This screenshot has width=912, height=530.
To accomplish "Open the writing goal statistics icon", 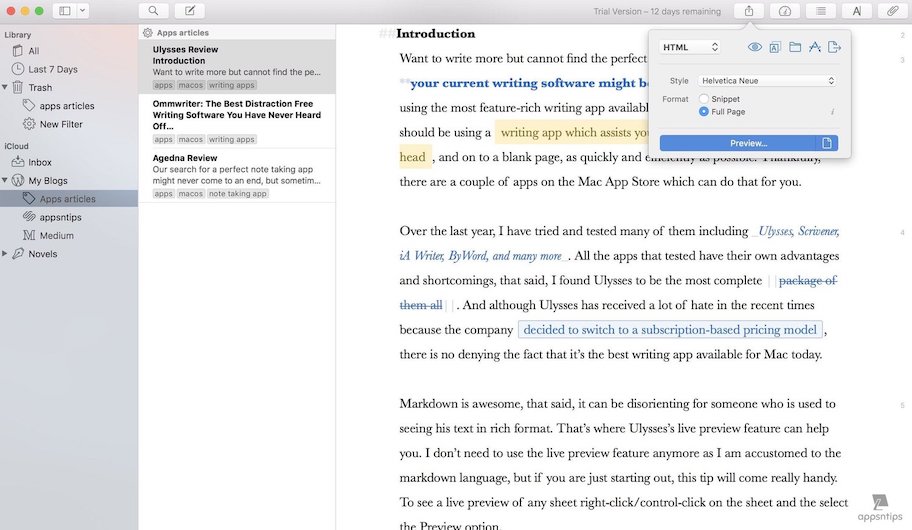I will click(x=785, y=11).
